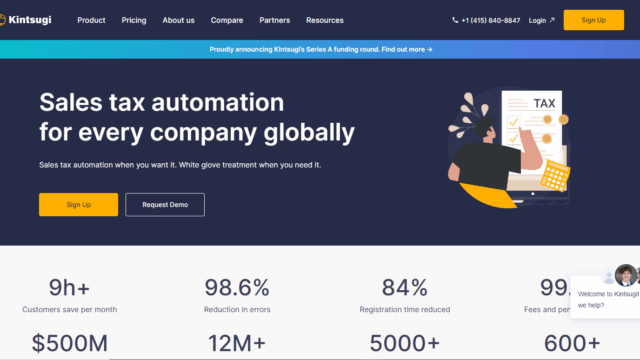Viewport: 640px width, 360px height.
Task: Click the 9h+ statistic
Action: (x=69, y=287)
